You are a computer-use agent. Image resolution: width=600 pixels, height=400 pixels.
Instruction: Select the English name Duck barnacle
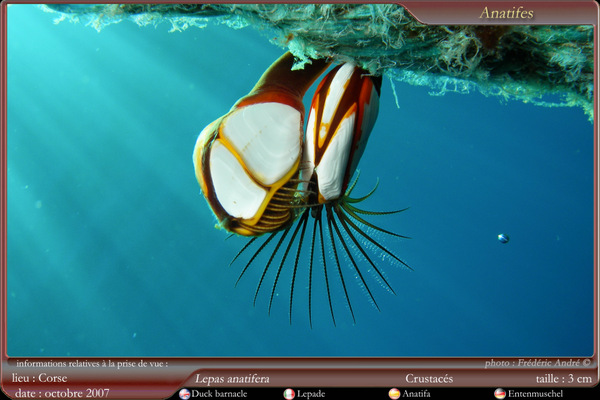219,394
